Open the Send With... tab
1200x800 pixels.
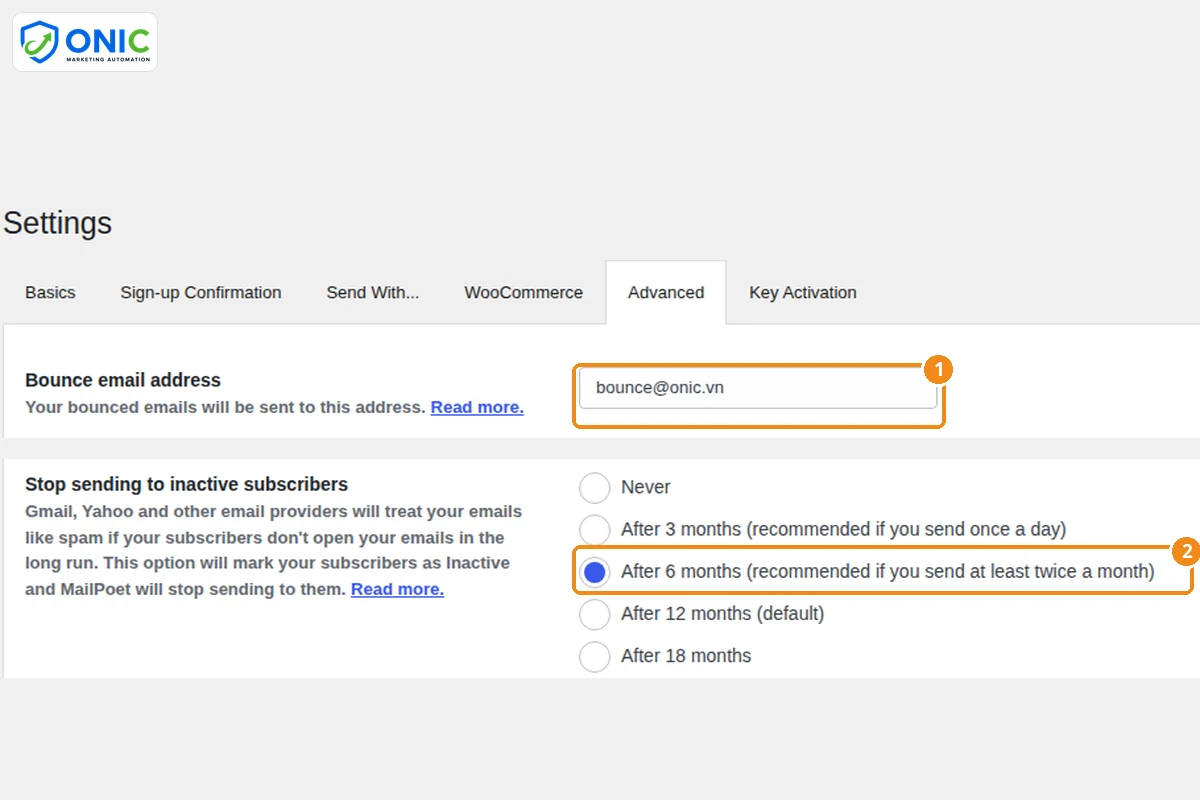tap(372, 293)
